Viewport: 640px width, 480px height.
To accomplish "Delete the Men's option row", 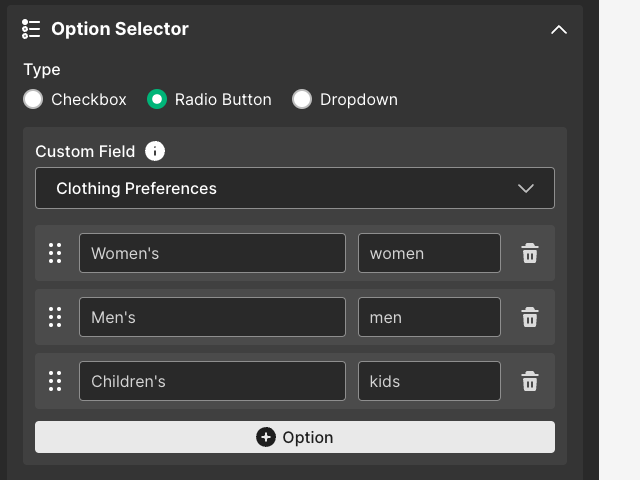I will [530, 317].
